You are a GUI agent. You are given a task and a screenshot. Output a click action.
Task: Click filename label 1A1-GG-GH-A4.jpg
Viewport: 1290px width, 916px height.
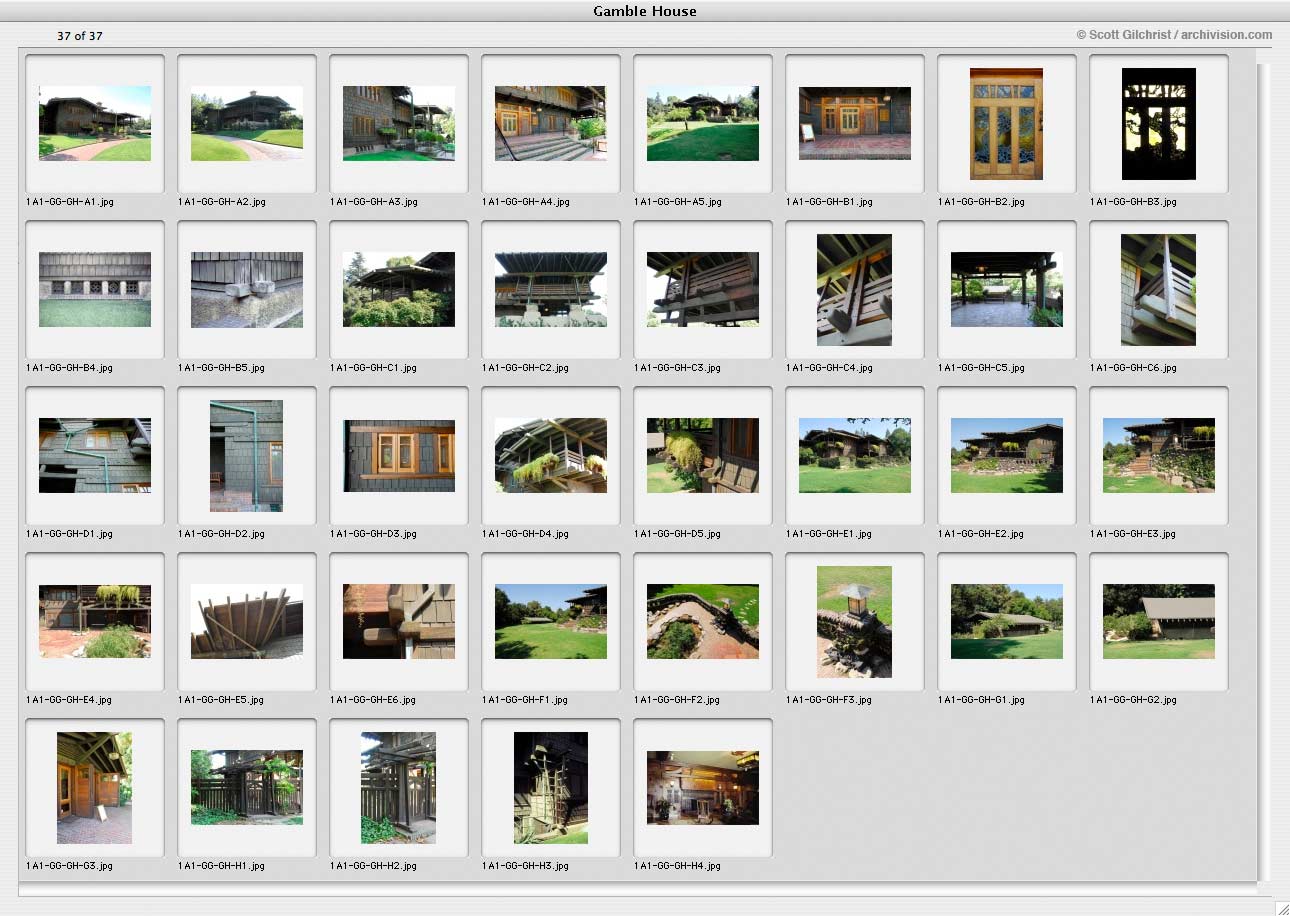tap(526, 202)
